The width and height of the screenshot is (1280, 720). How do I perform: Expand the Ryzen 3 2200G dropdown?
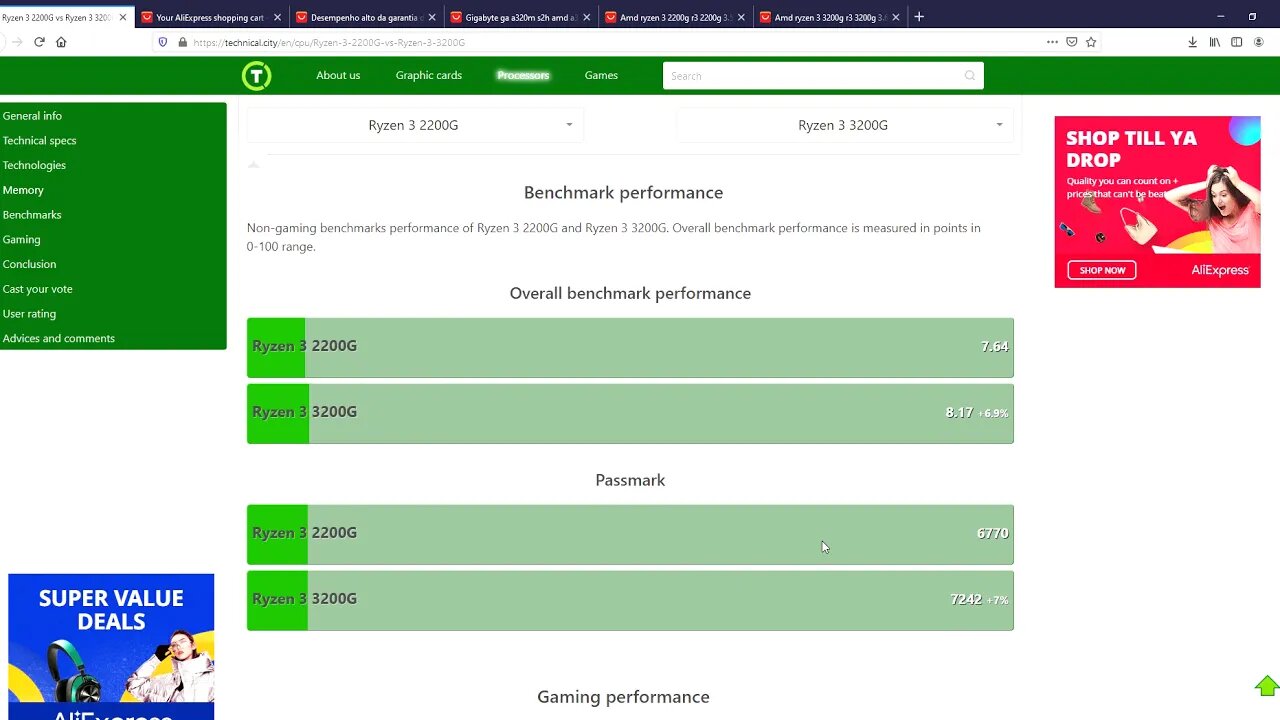415,125
